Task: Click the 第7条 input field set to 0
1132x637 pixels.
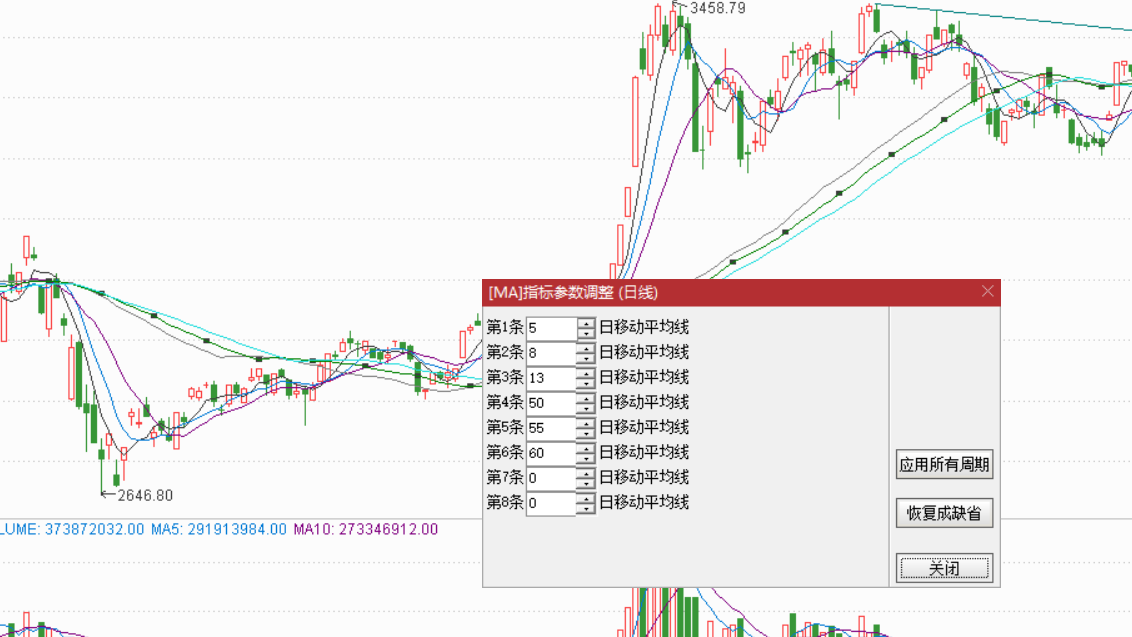Action: point(551,478)
